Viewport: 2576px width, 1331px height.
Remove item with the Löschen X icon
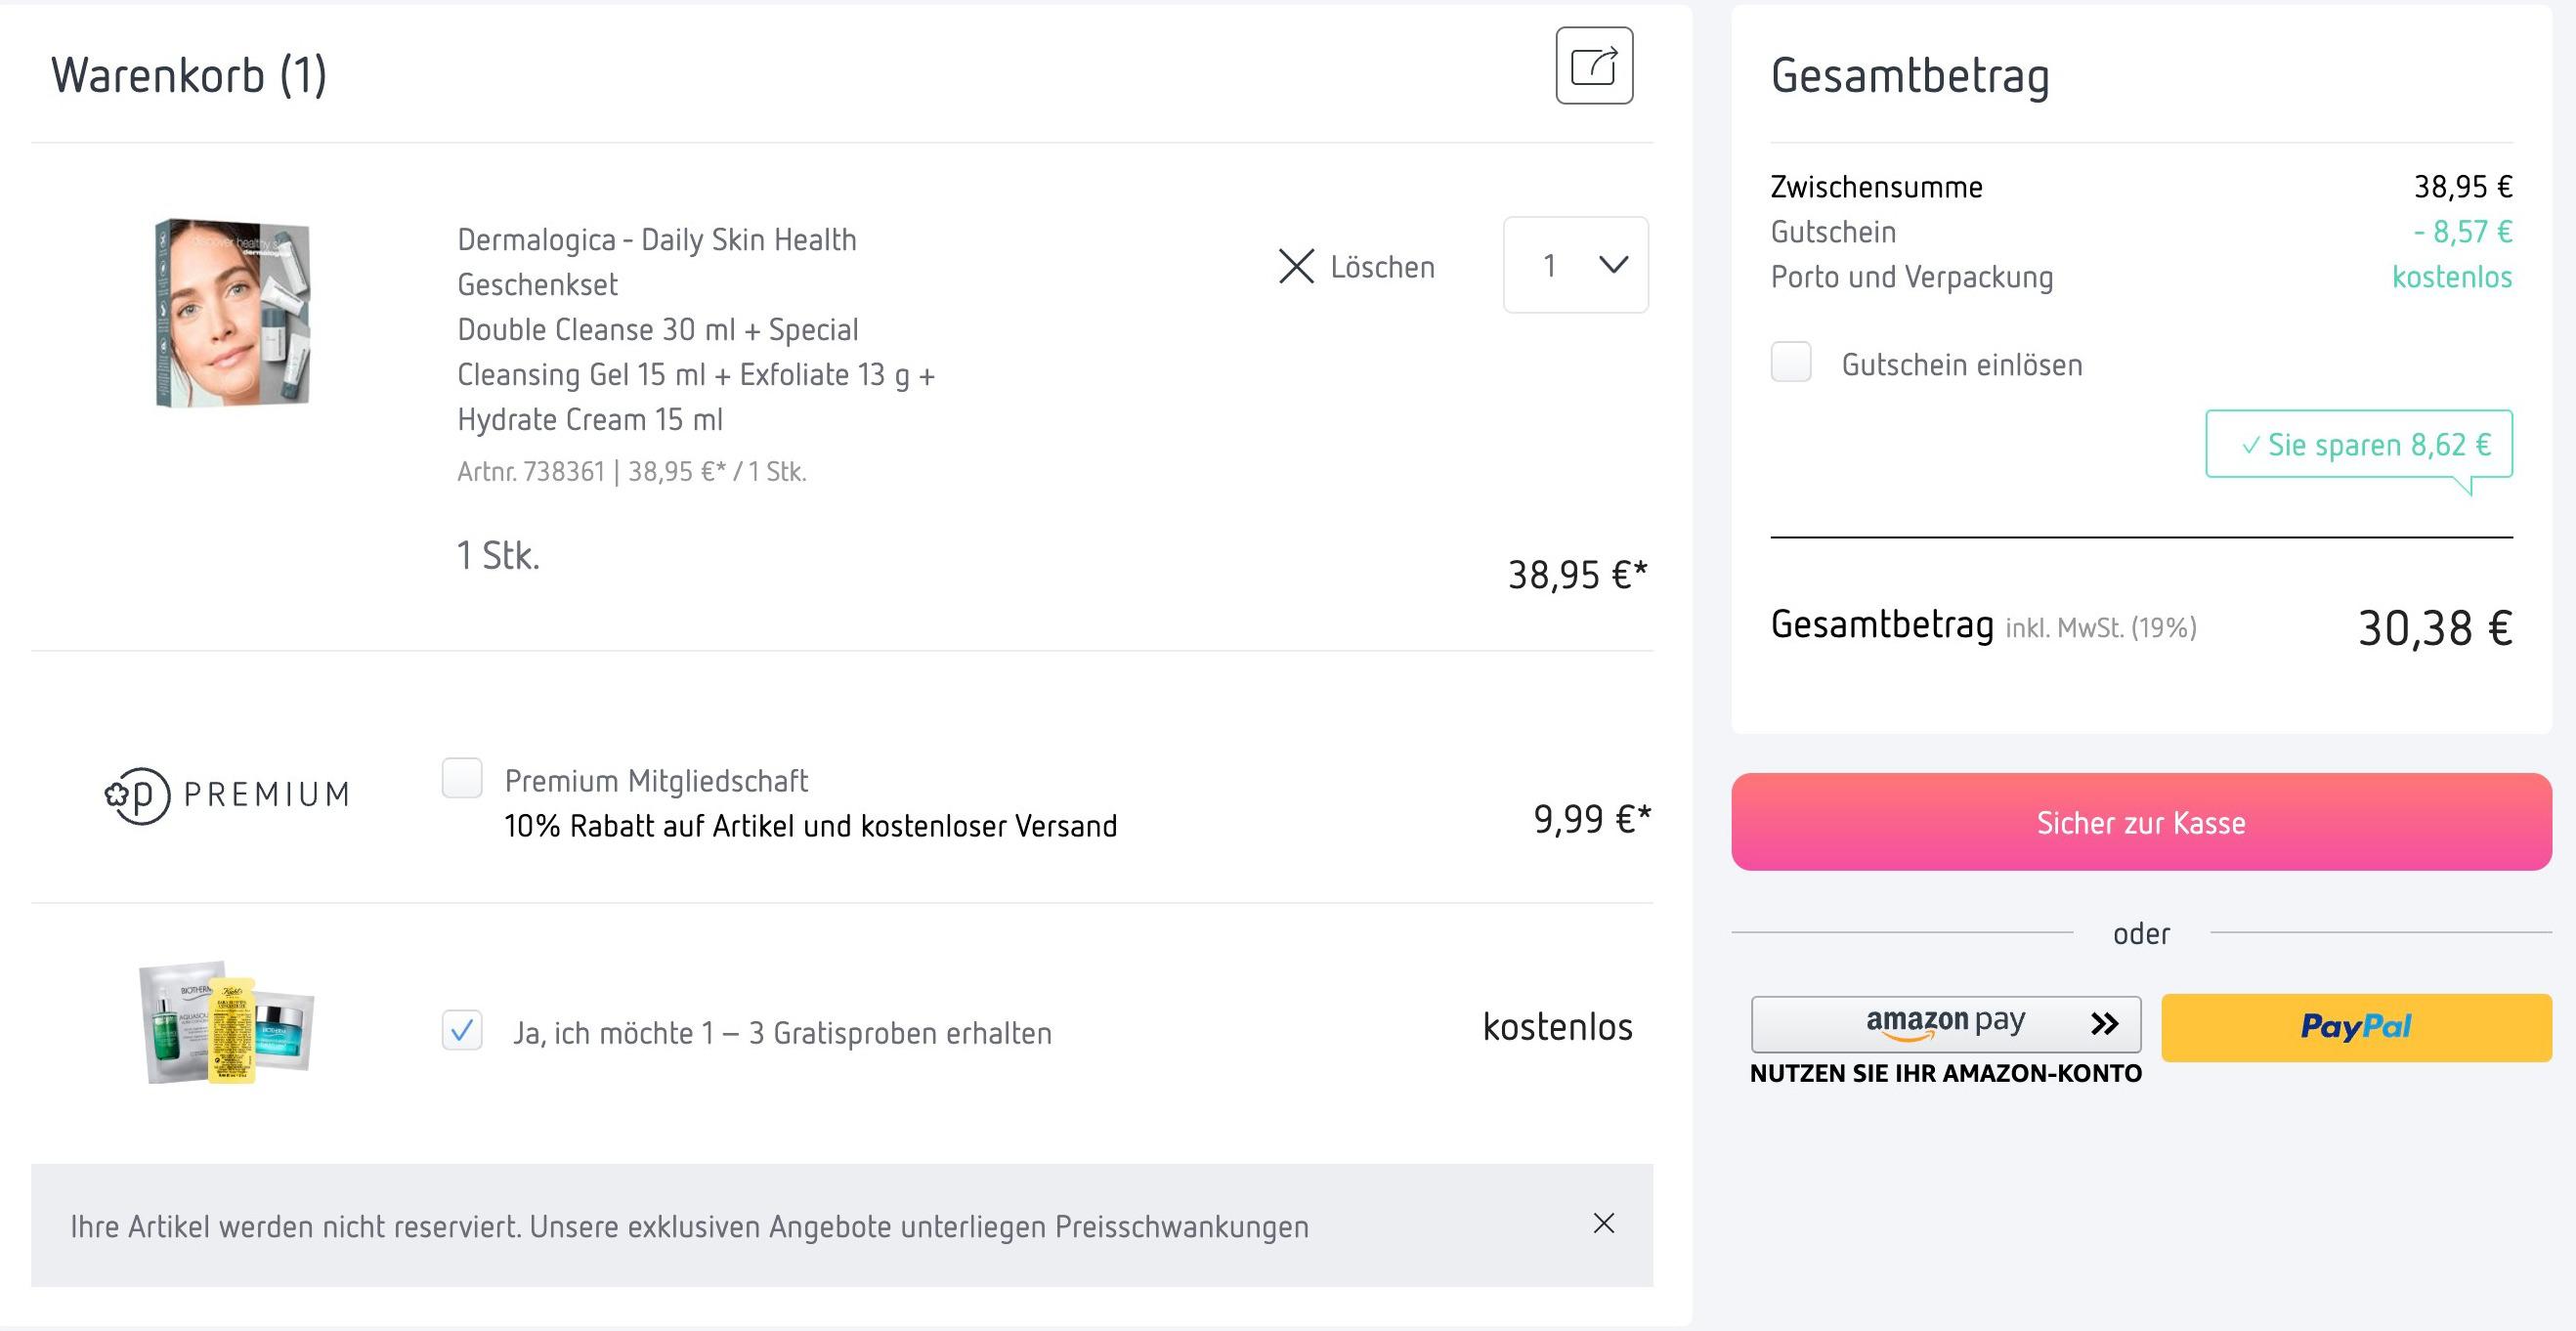point(1296,266)
